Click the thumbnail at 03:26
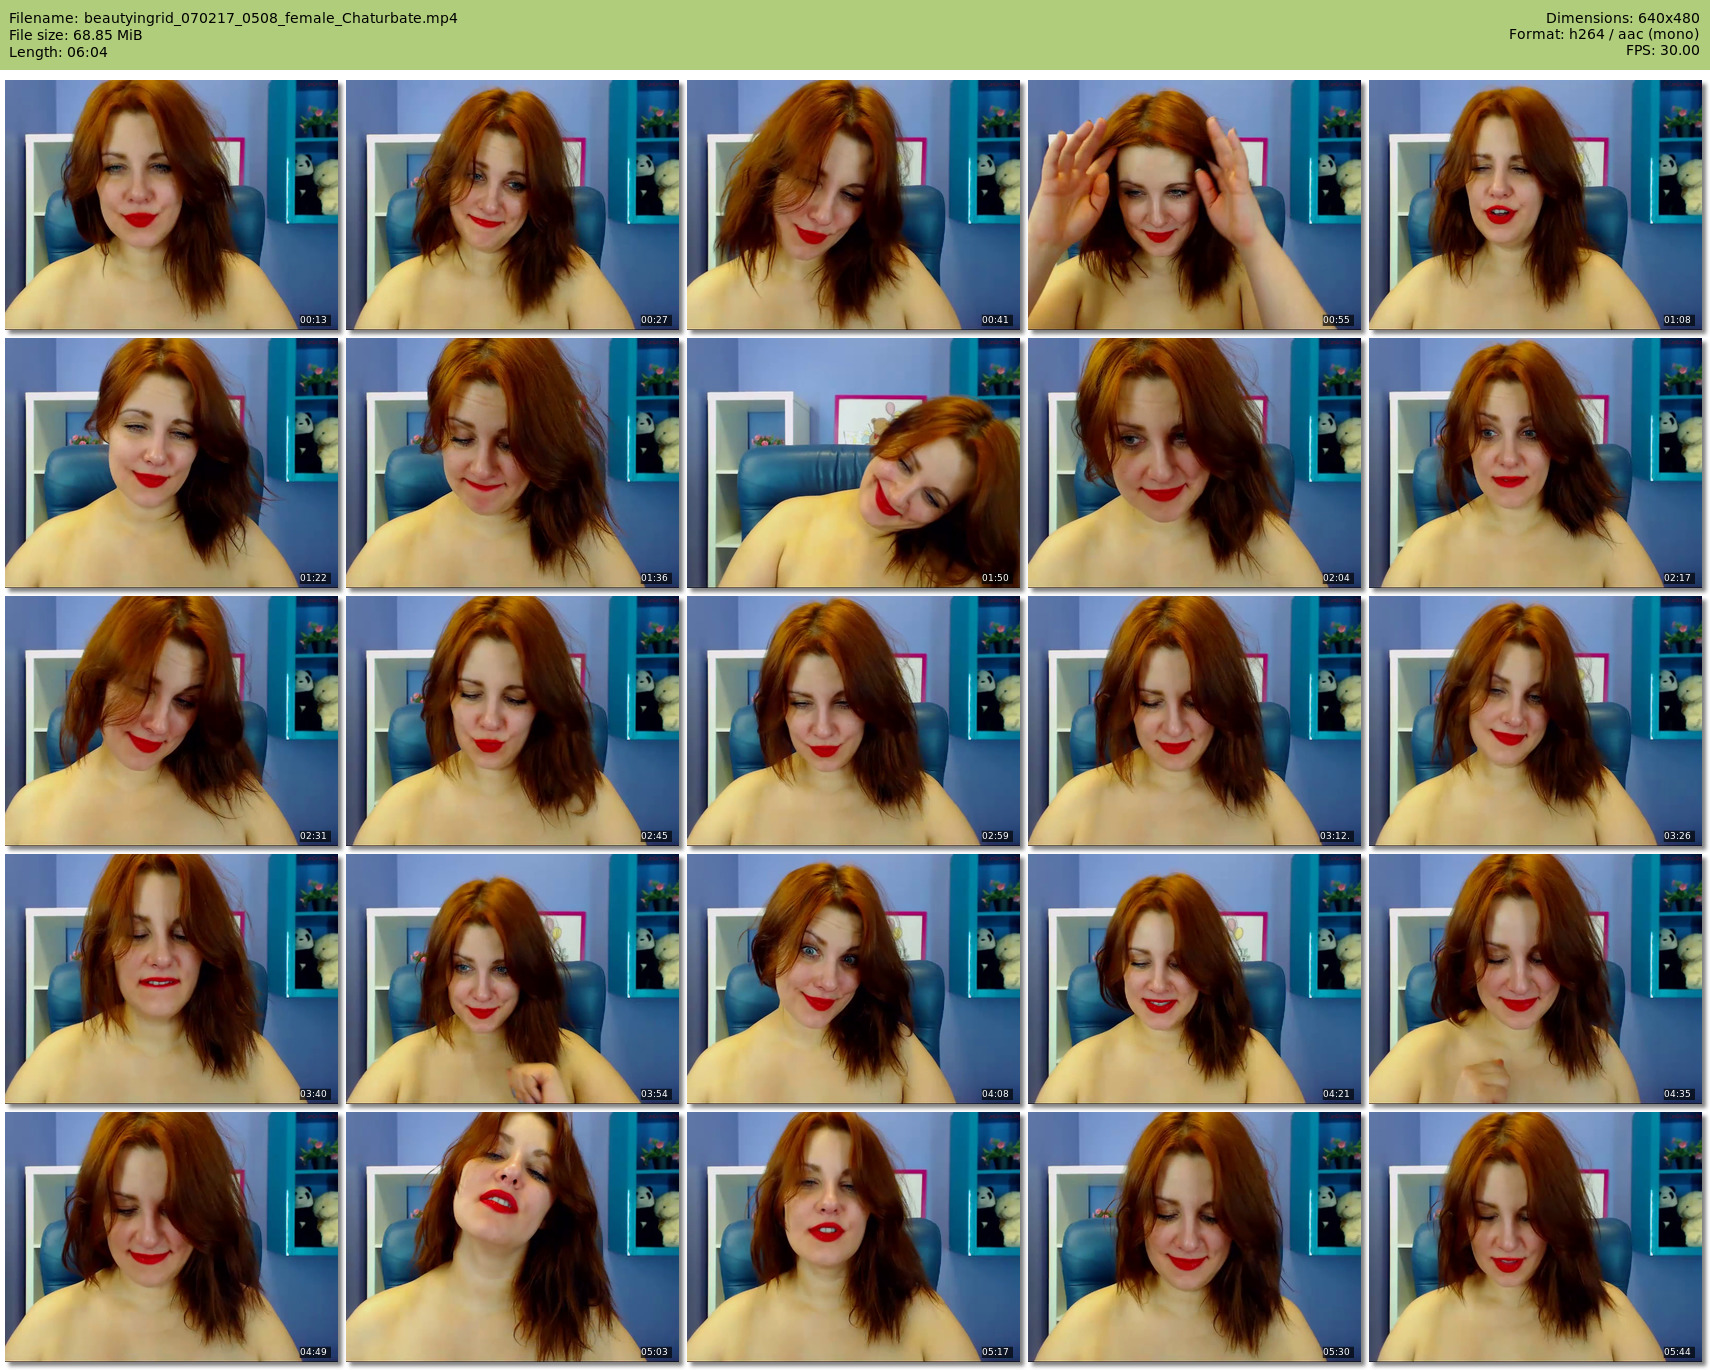The width and height of the screenshot is (1710, 1370). tap(1536, 721)
